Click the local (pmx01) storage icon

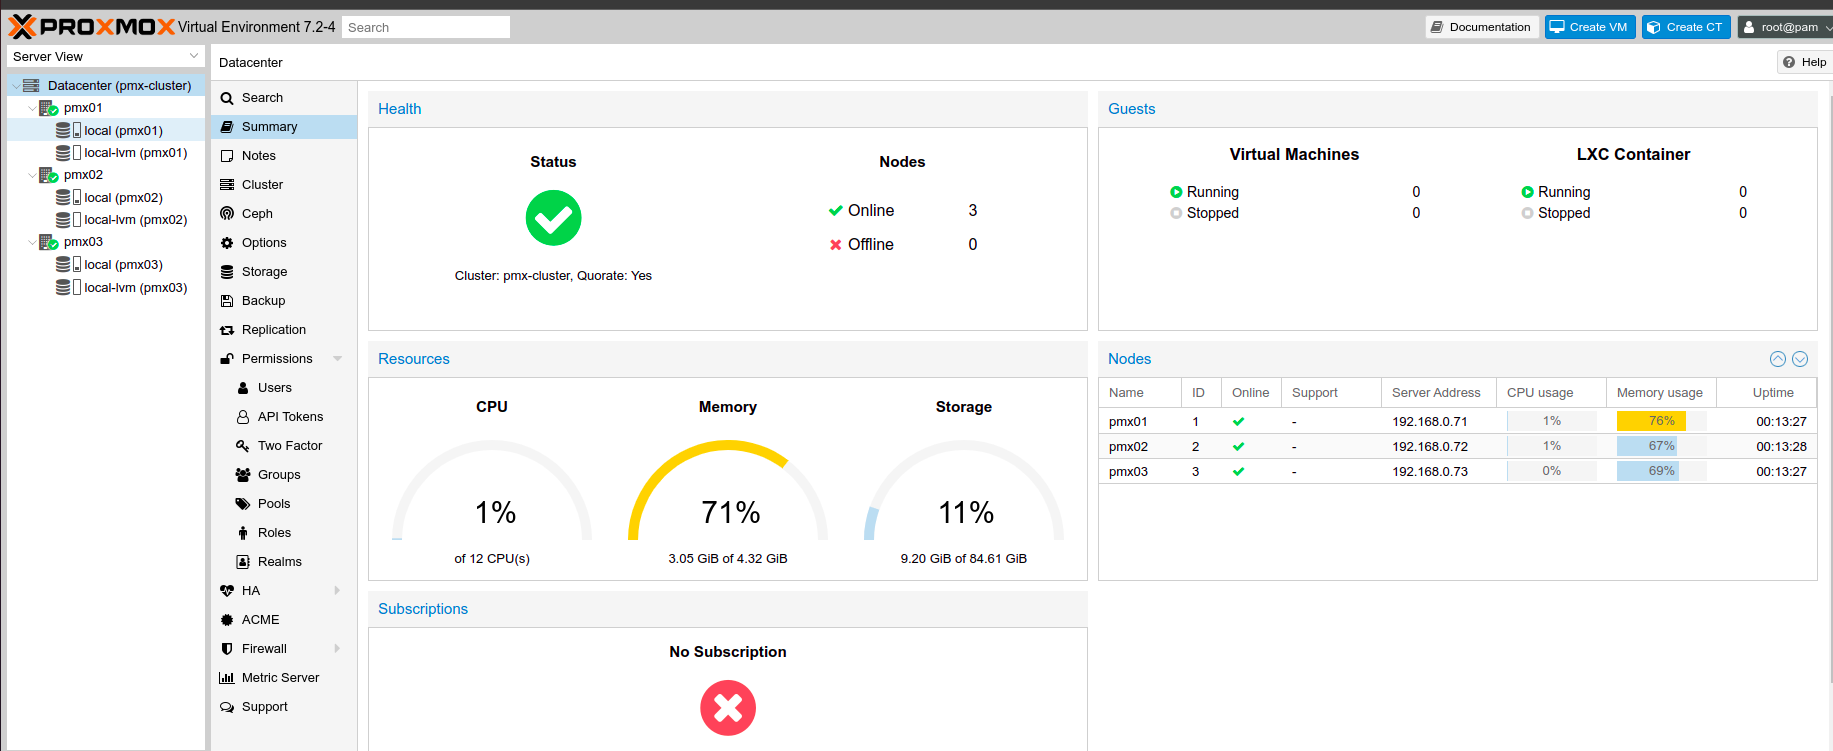point(68,130)
